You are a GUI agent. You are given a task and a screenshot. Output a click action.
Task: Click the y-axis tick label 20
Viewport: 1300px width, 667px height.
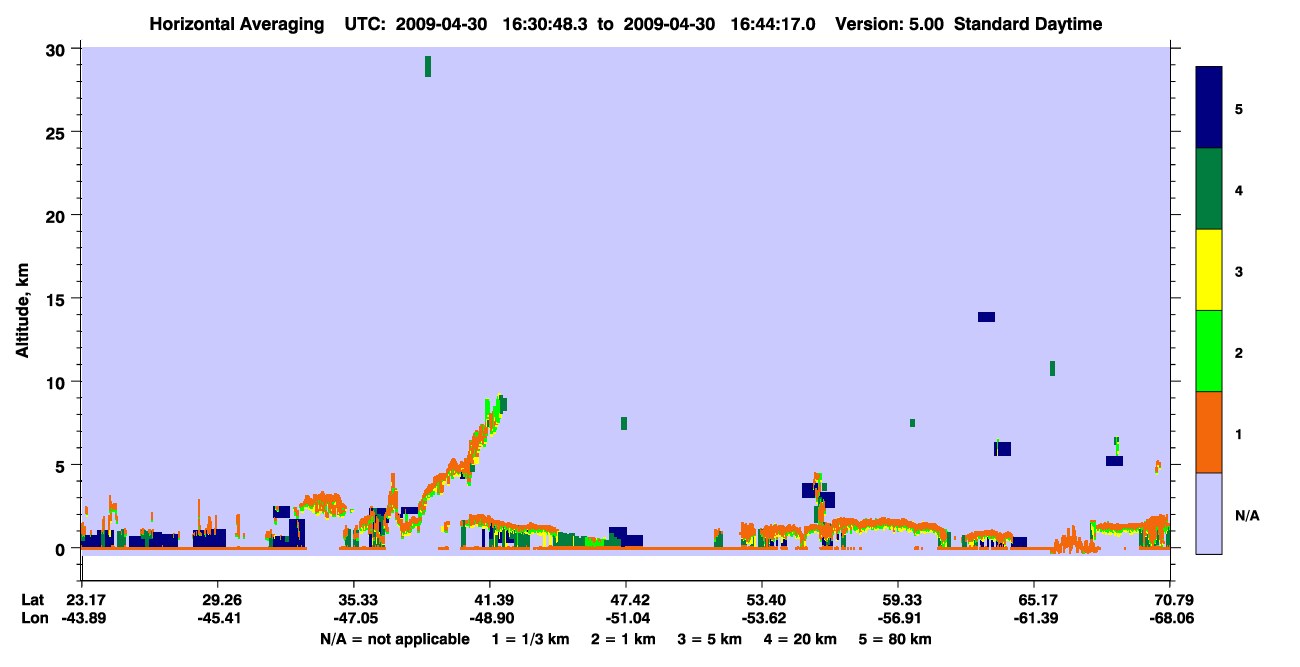[x=57, y=216]
